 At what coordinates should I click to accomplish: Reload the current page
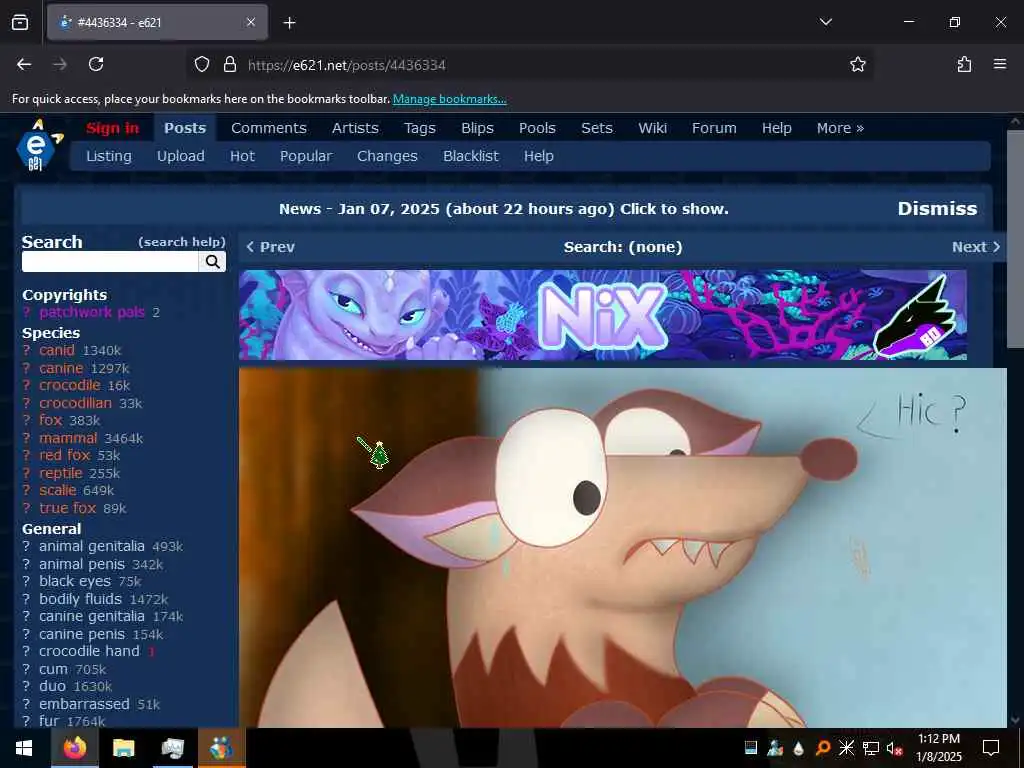[96, 64]
